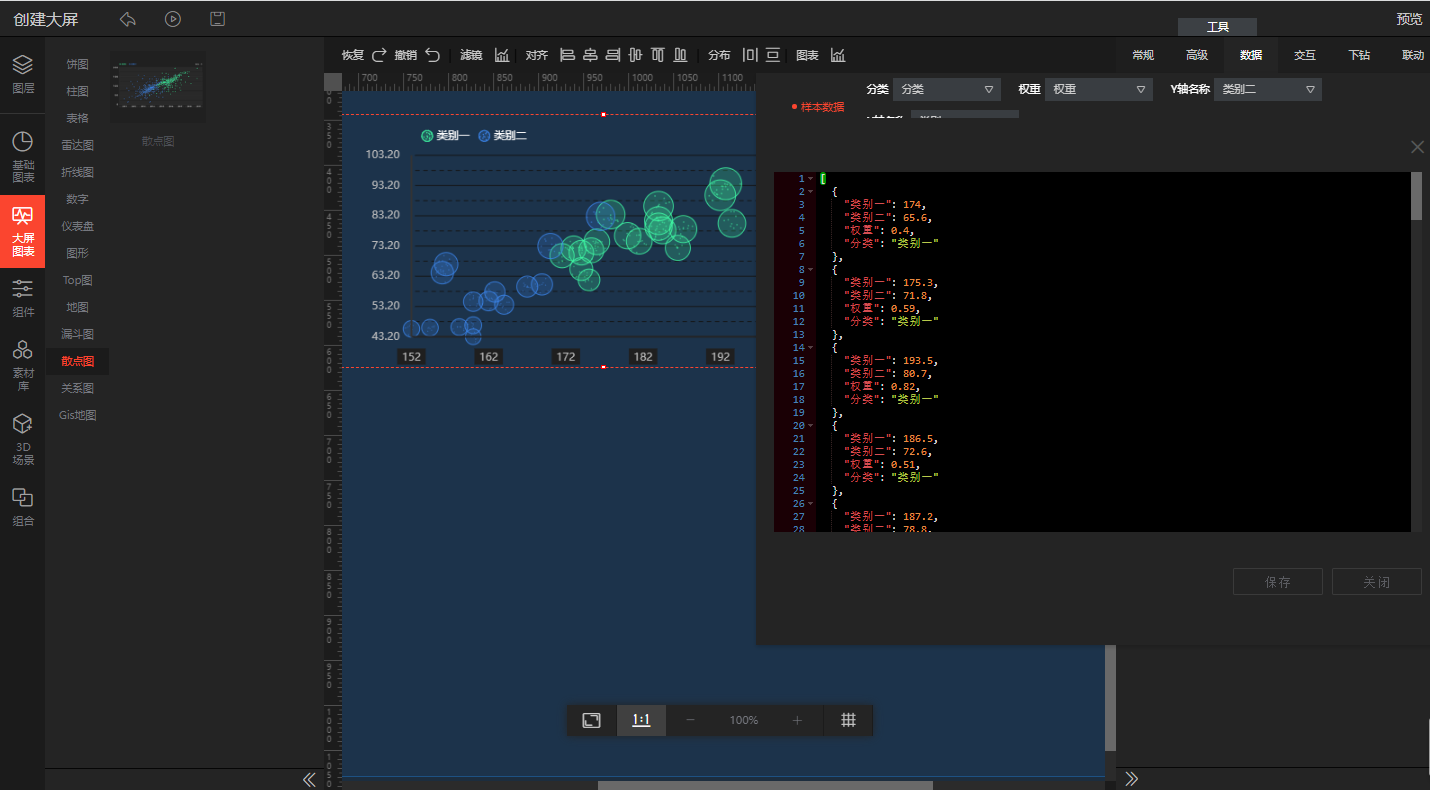
Task: Click the align top icon
Action: 658,55
